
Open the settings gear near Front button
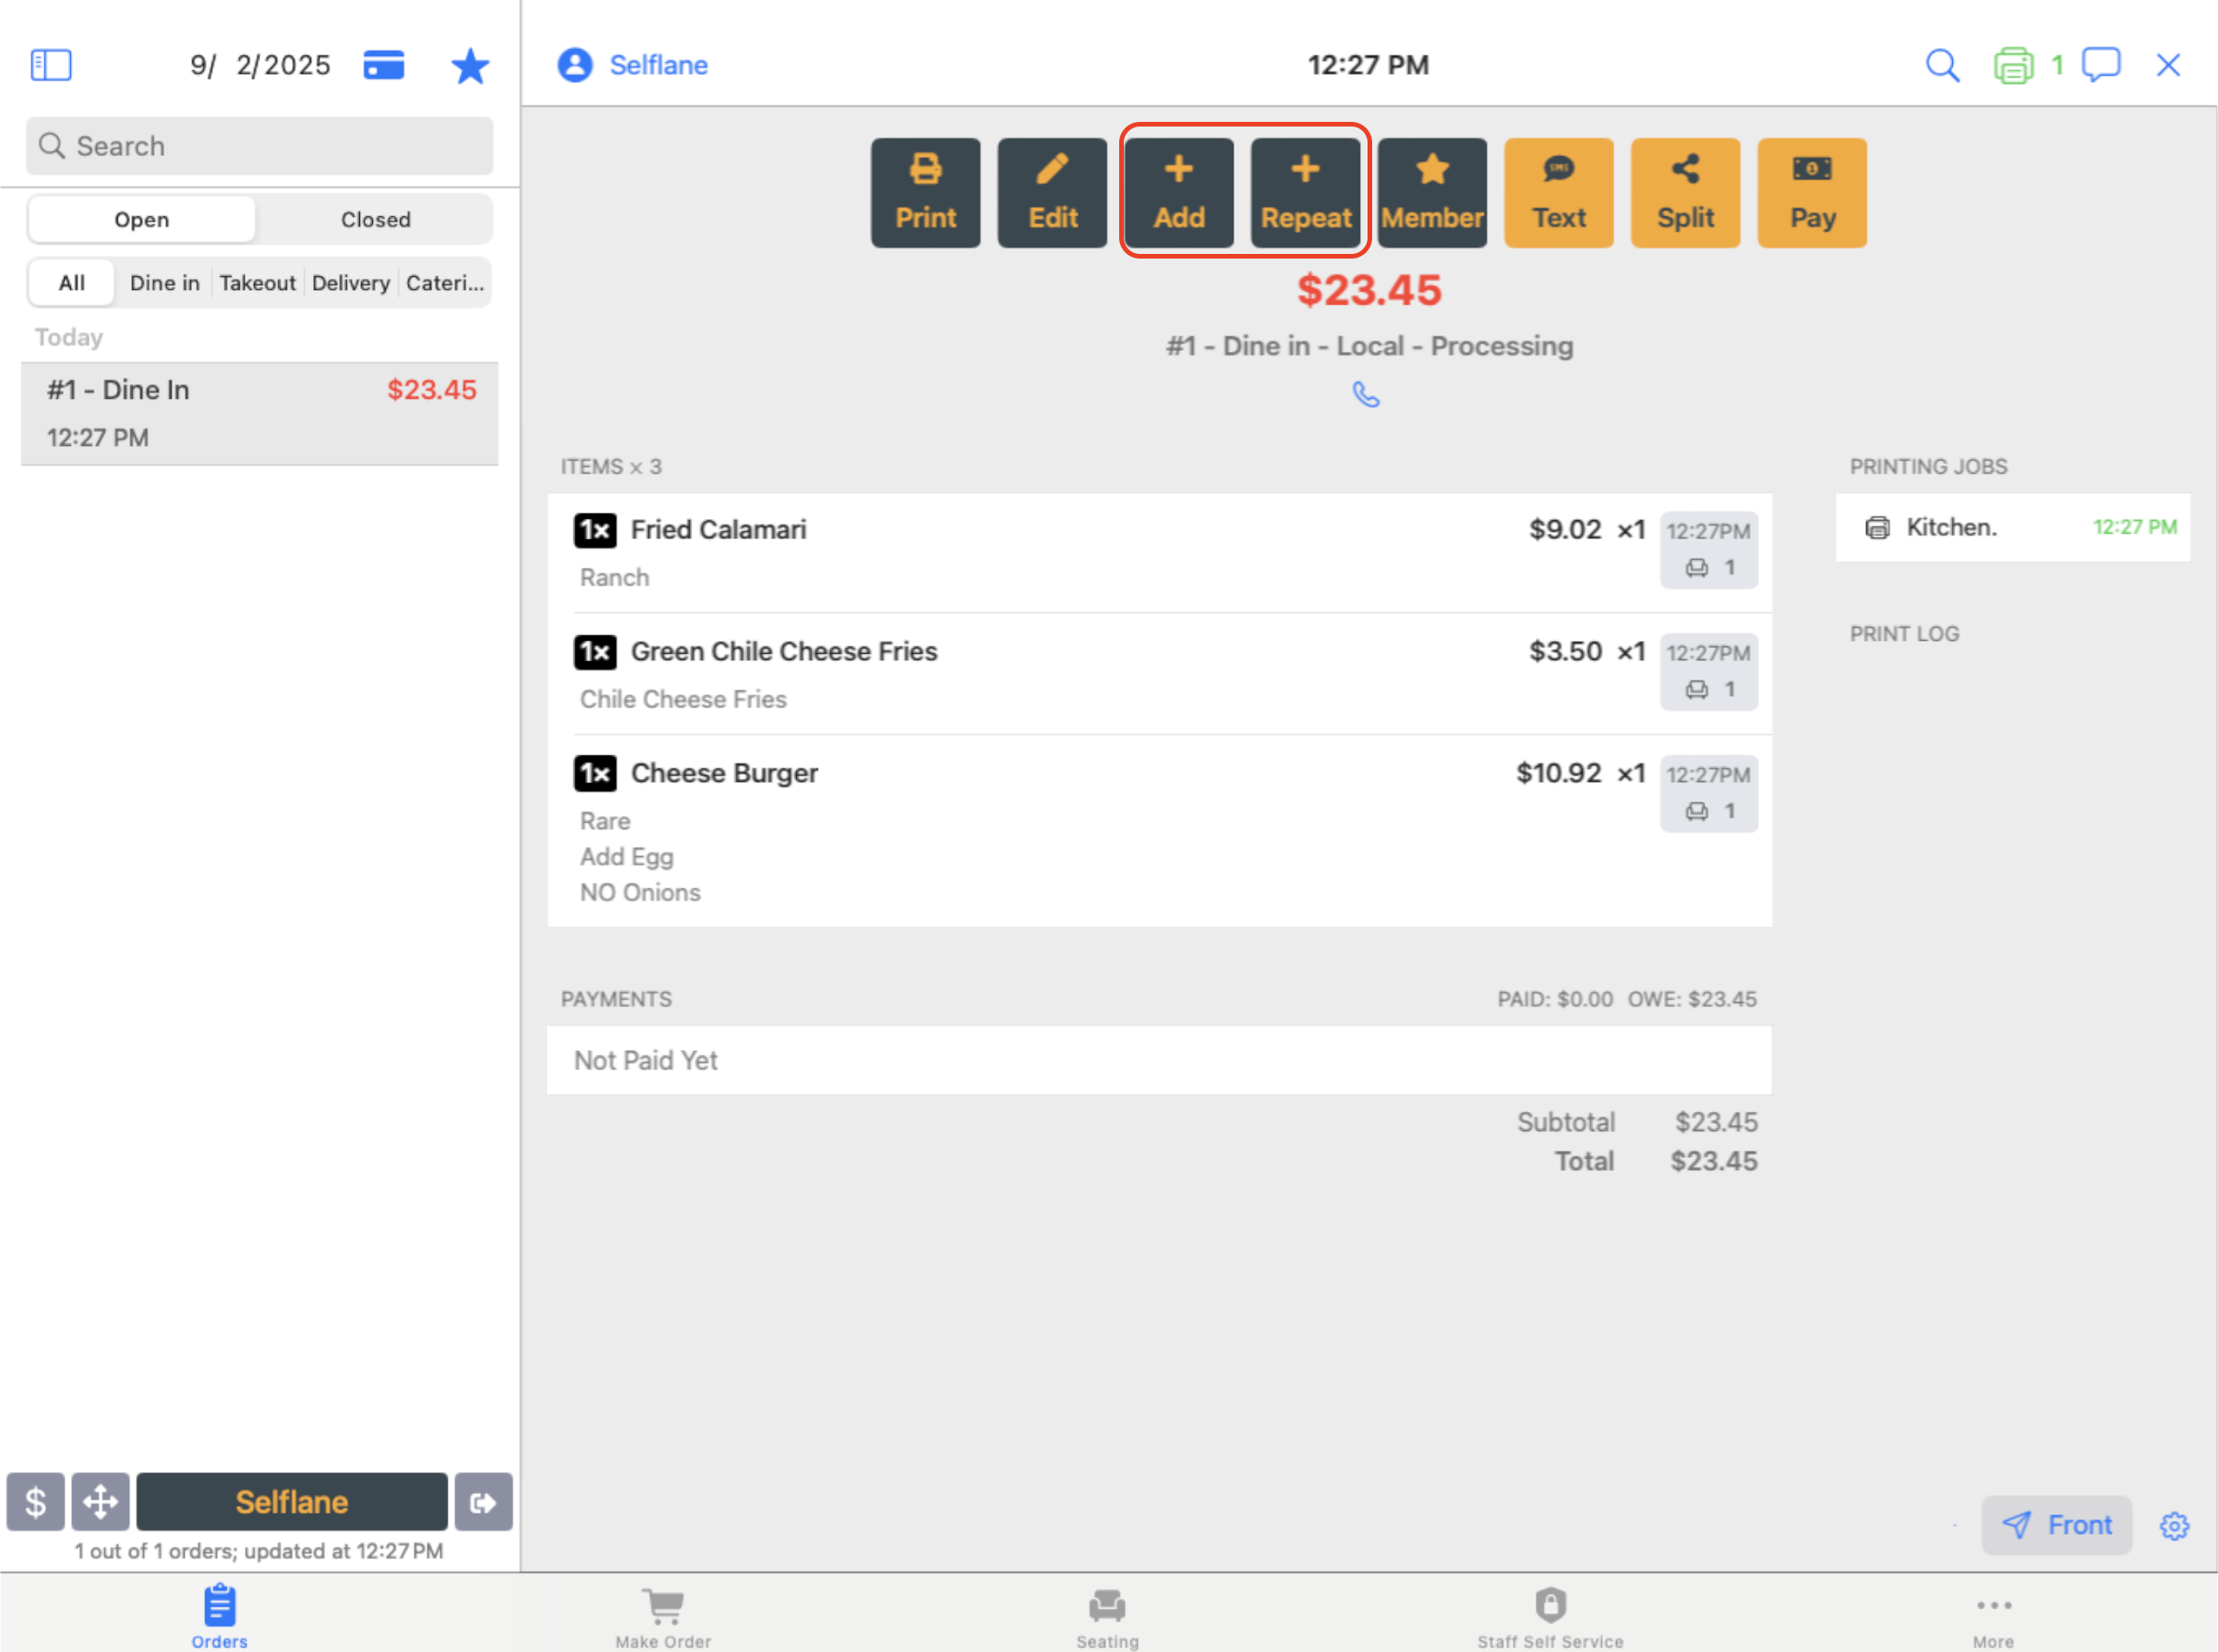point(2176,1526)
